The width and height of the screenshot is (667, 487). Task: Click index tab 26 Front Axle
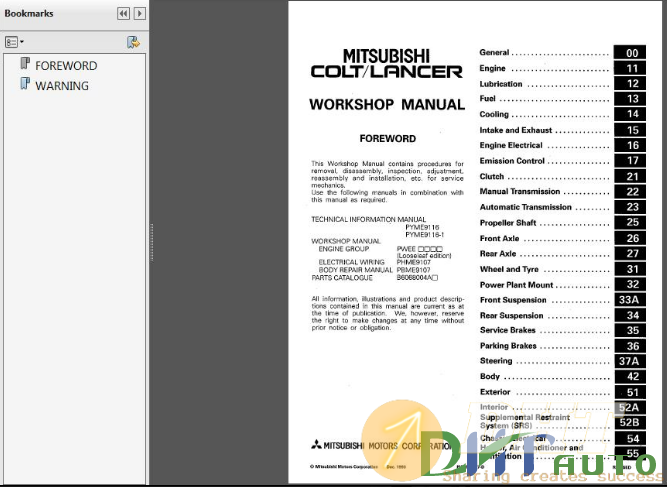[630, 238]
